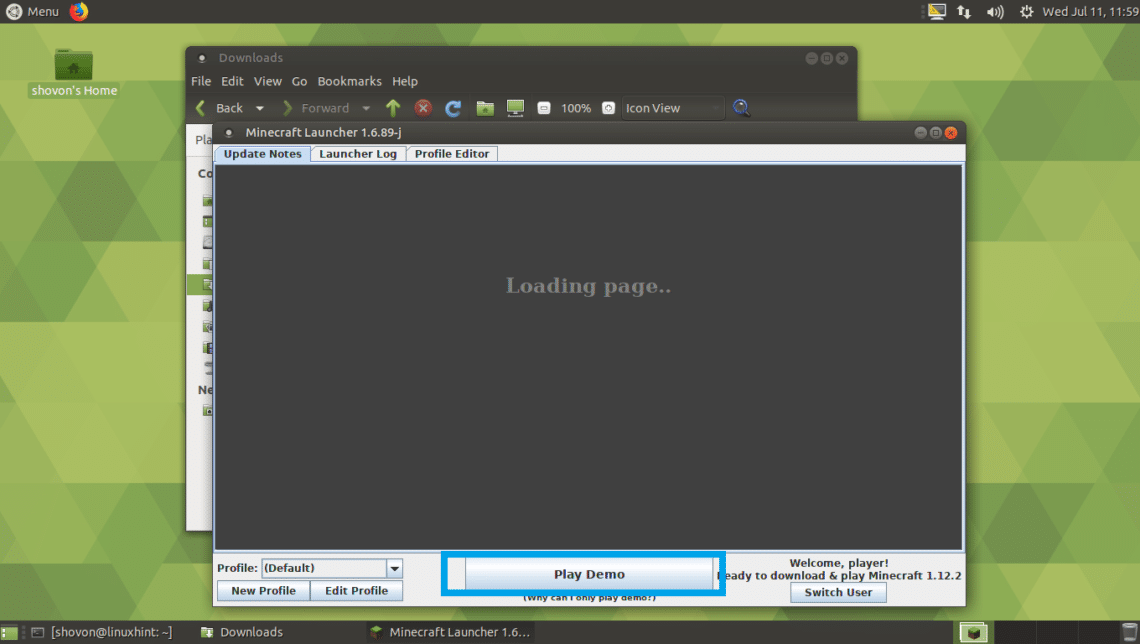The width and height of the screenshot is (1140, 644).
Task: Open the Trash icon in the bottom panel
Action: pyautogui.click(x=1129, y=632)
